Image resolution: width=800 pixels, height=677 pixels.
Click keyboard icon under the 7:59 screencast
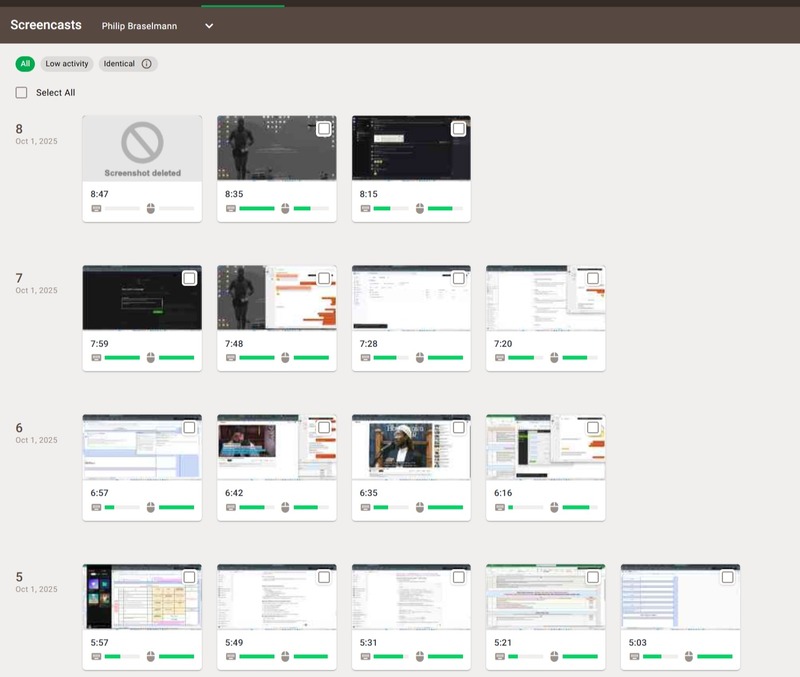96,357
